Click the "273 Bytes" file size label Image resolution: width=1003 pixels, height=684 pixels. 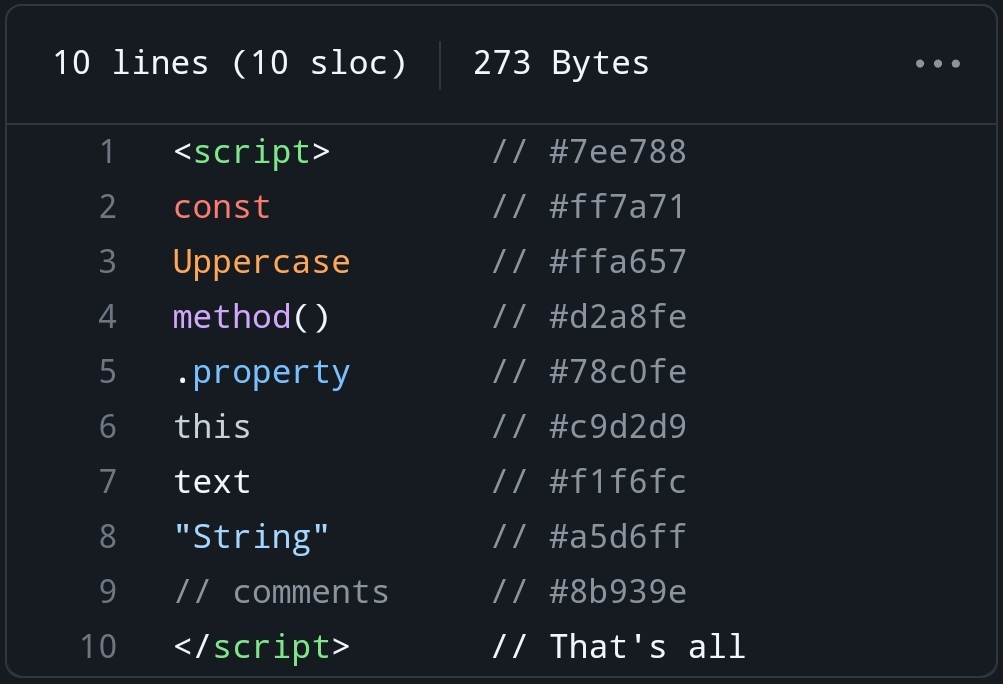click(x=560, y=63)
